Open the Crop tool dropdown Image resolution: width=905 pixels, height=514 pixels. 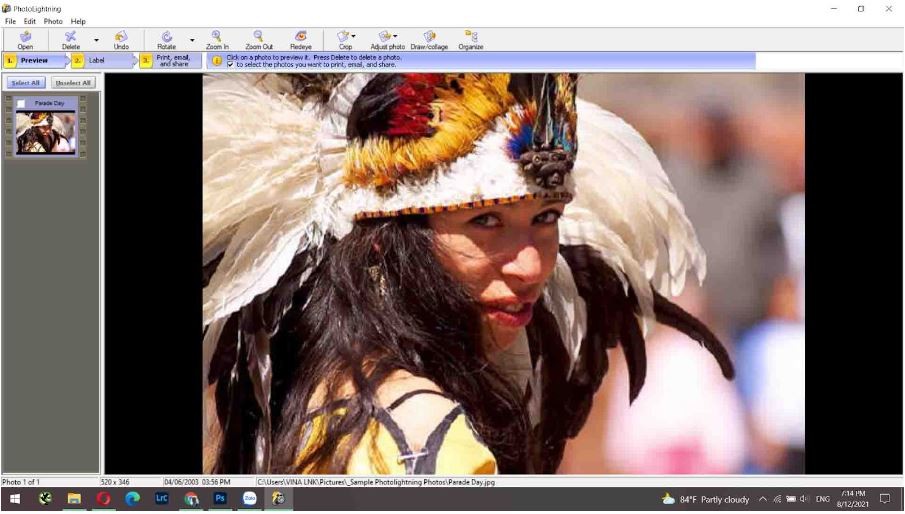coord(346,39)
